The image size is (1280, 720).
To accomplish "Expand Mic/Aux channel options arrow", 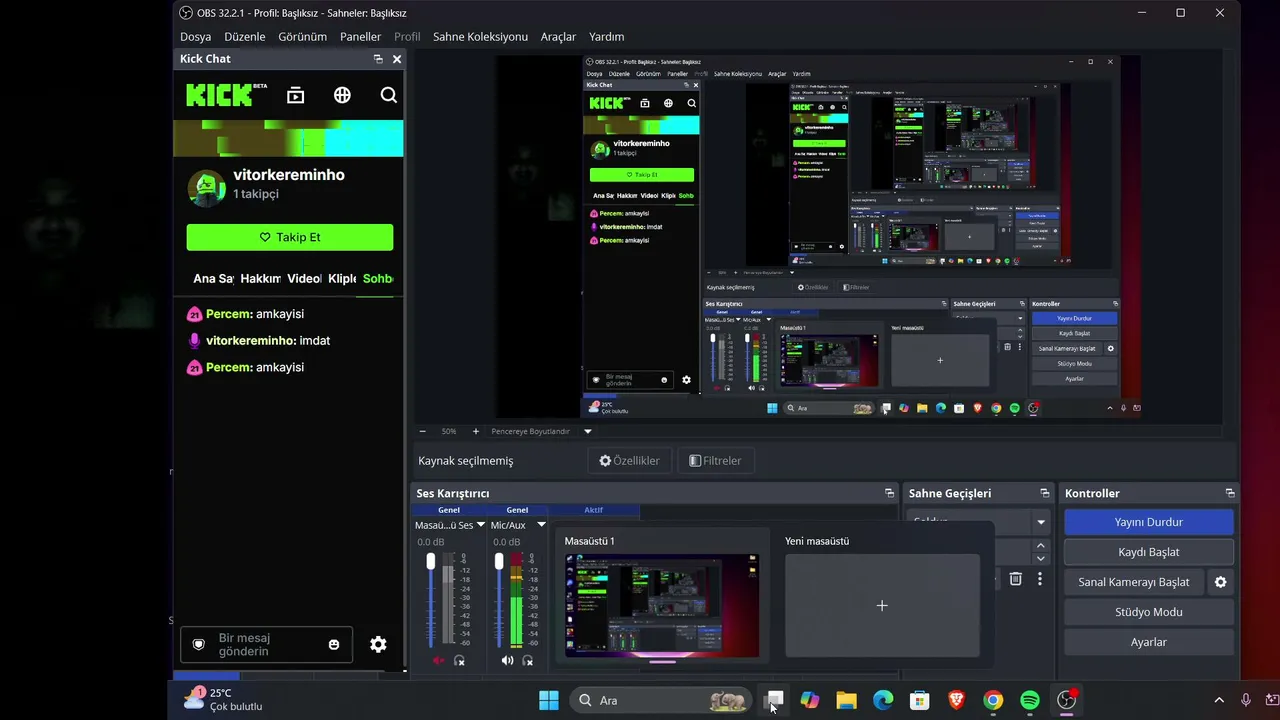I will coord(541,525).
